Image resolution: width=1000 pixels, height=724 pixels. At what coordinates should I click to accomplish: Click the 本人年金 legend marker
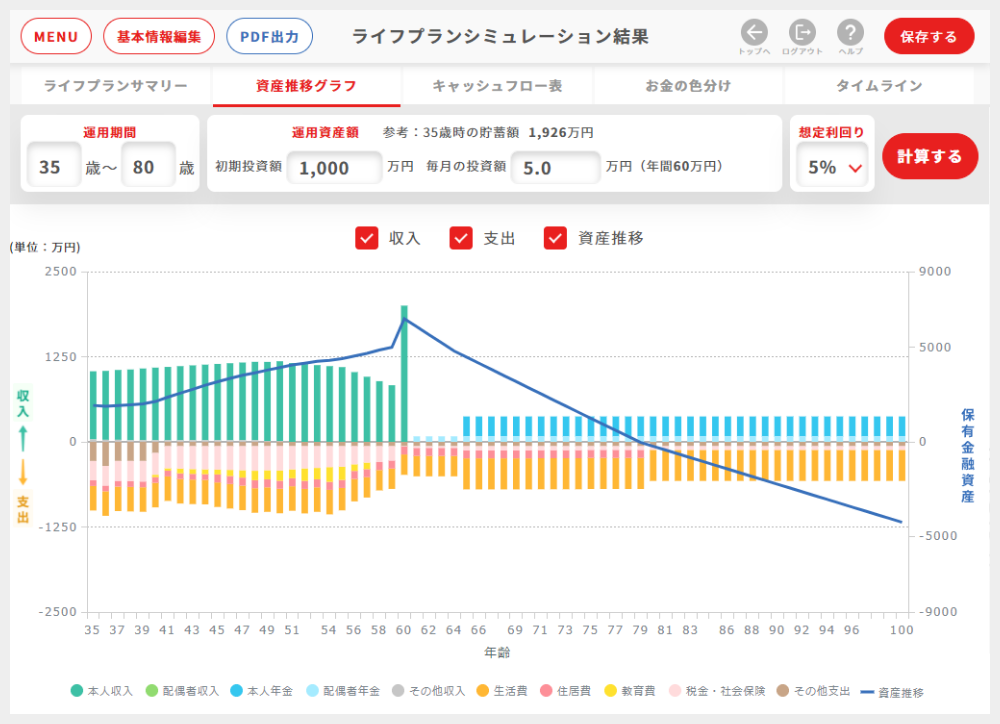238,691
